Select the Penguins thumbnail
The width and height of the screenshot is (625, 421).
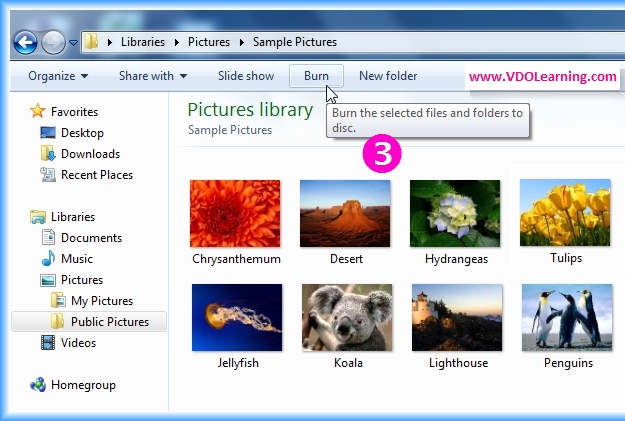pyautogui.click(x=567, y=317)
